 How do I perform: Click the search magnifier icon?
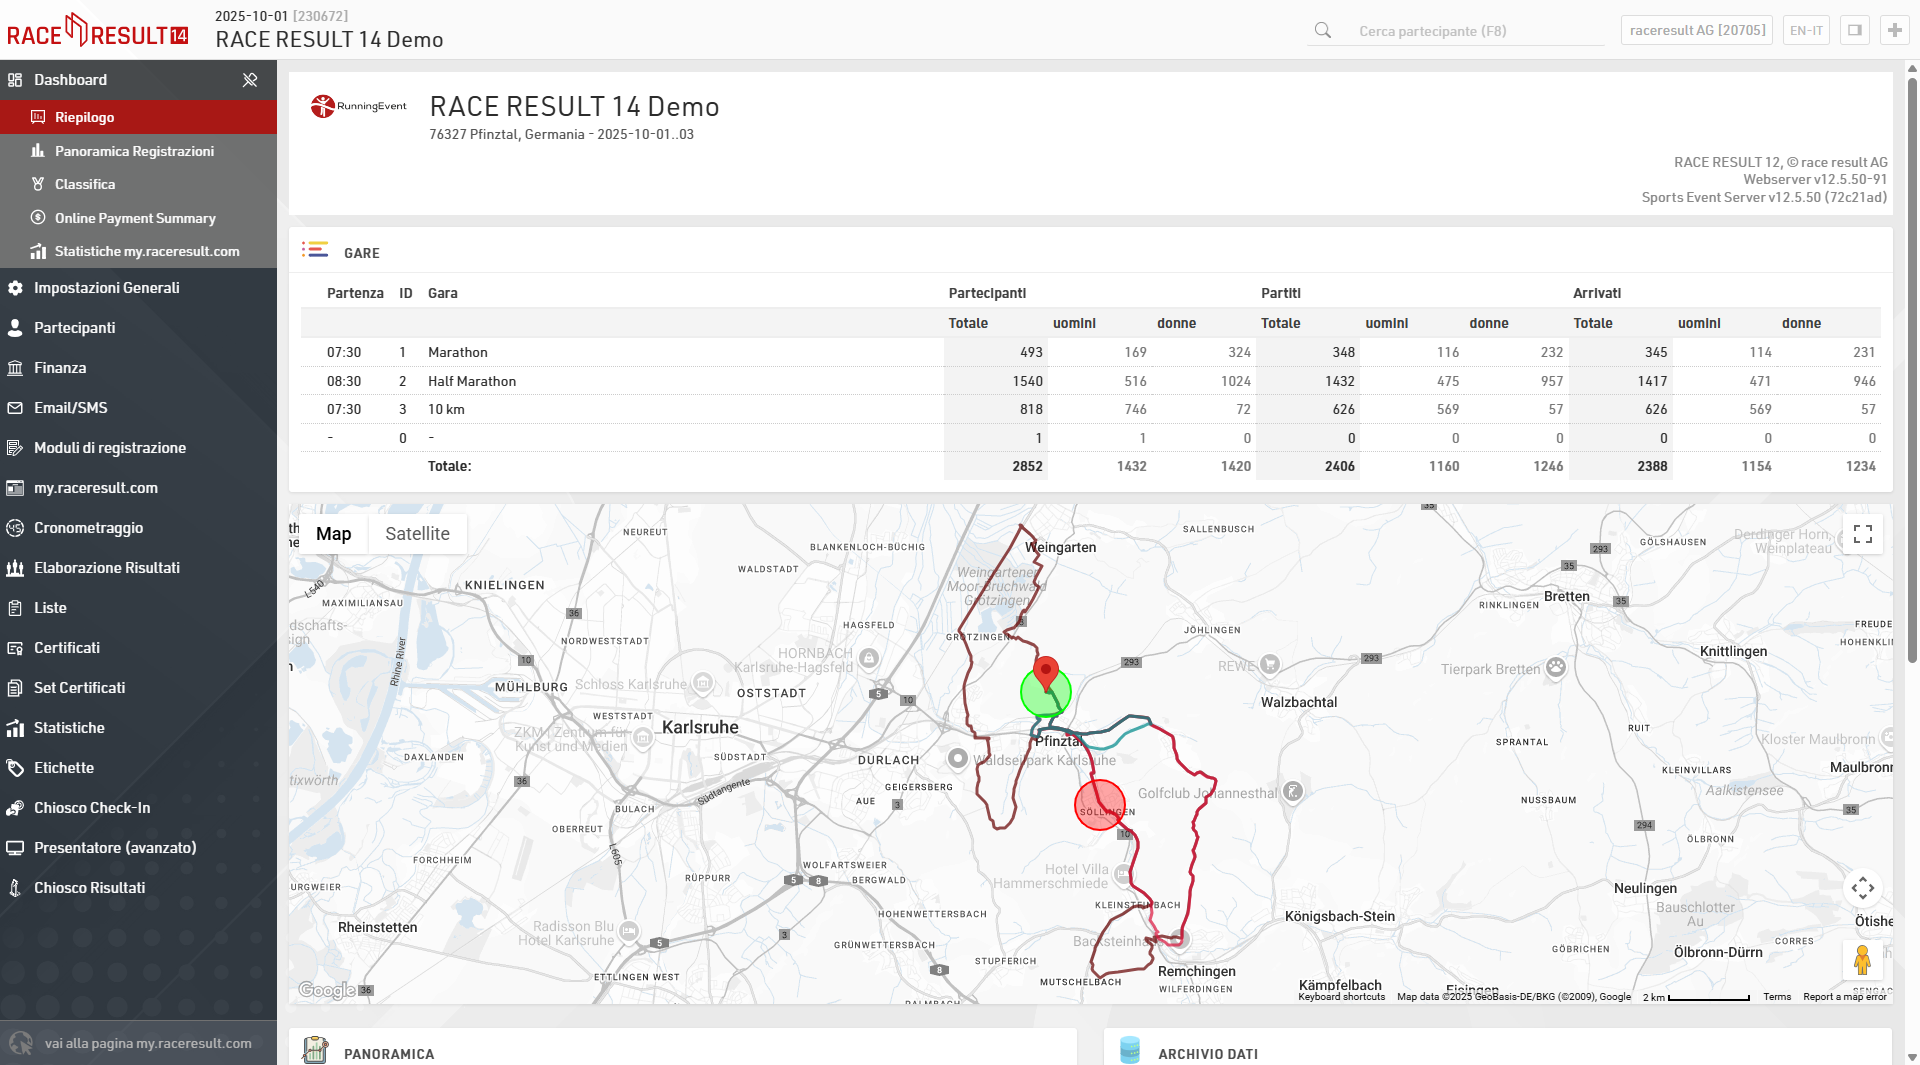1323,31
